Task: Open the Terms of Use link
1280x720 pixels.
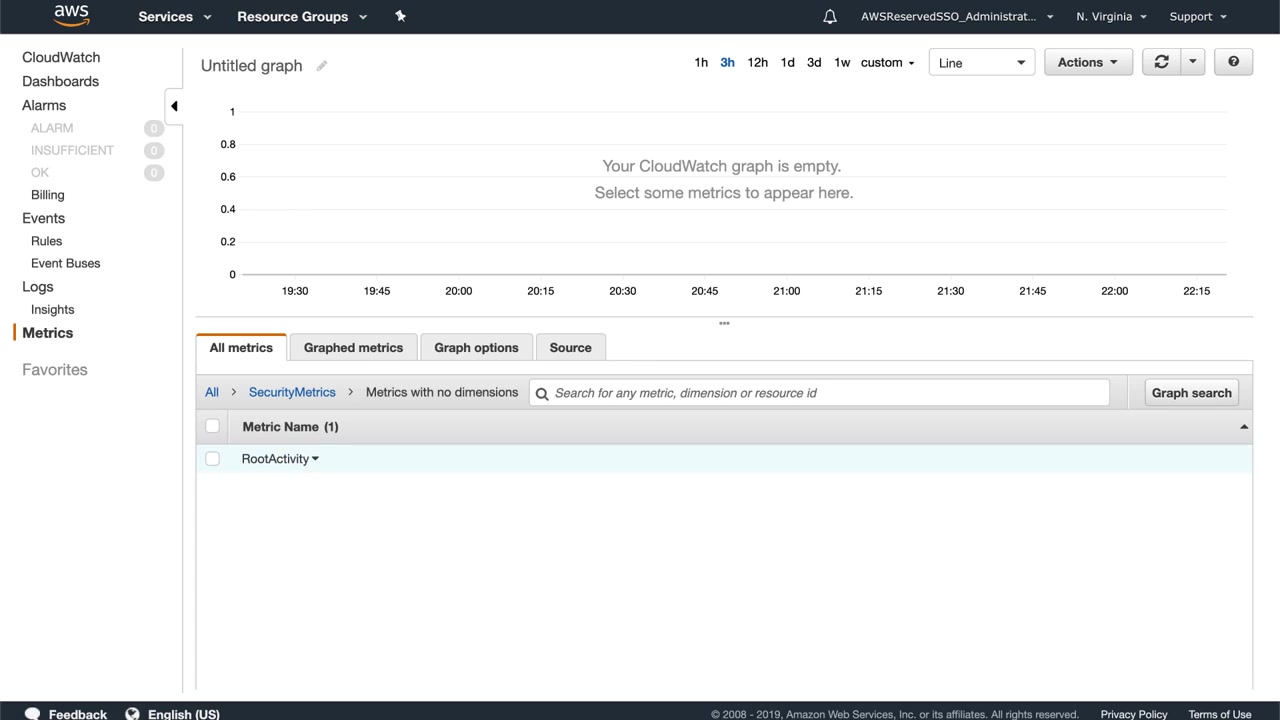Action: pyautogui.click(x=1220, y=714)
